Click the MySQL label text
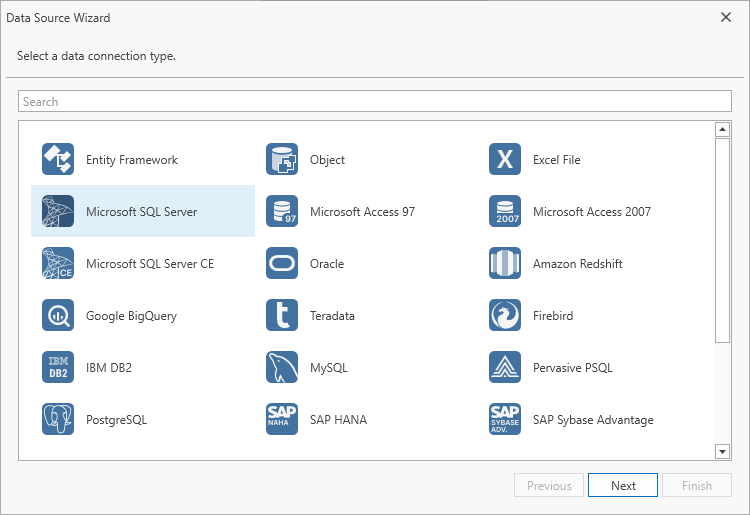The image size is (750, 515). [329, 368]
